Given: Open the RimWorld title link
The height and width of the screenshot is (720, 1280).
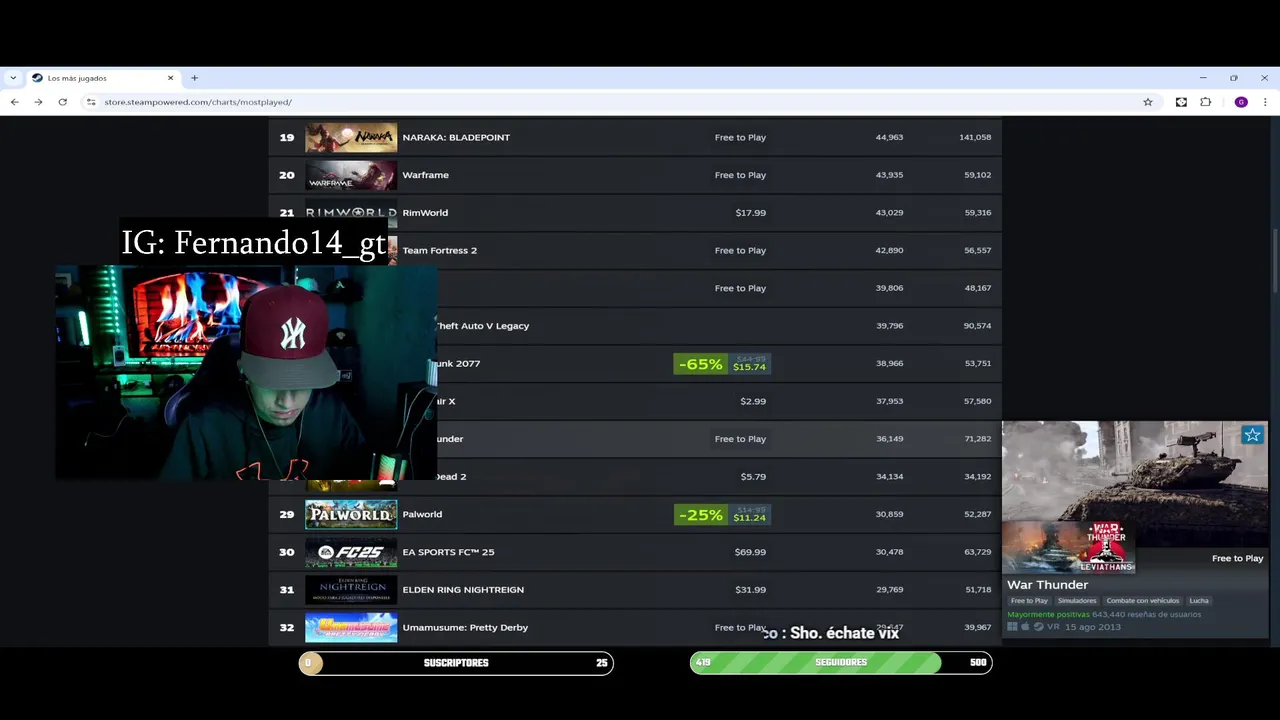Looking at the screenshot, I should click(x=425, y=213).
